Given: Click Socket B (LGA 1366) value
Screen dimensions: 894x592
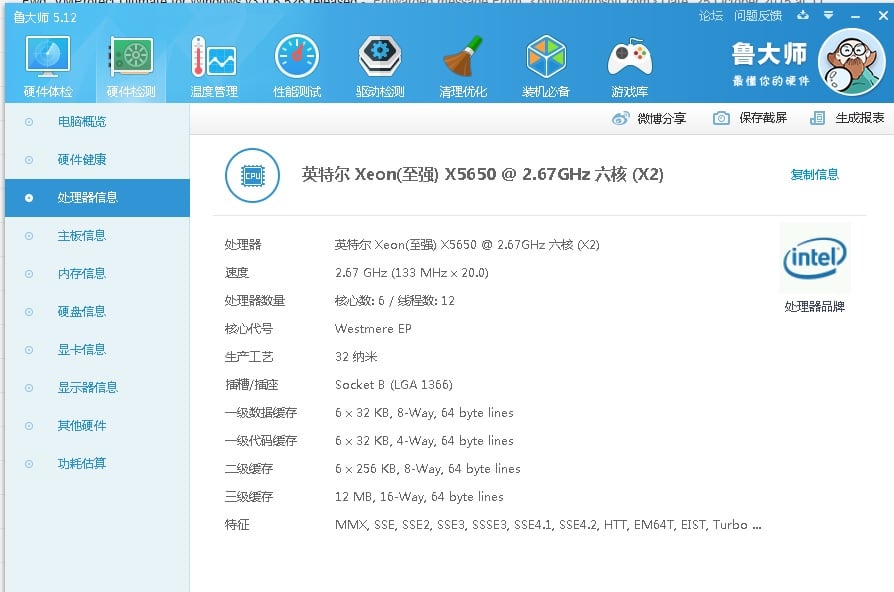Looking at the screenshot, I should [x=394, y=384].
